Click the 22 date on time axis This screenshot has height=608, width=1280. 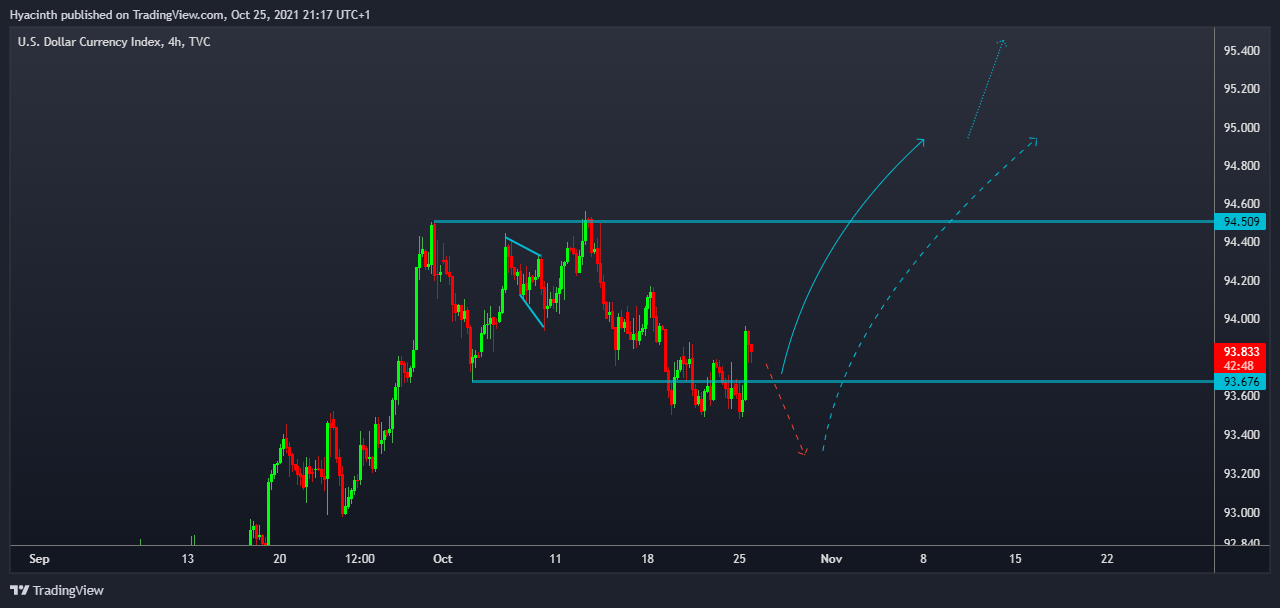click(1107, 559)
